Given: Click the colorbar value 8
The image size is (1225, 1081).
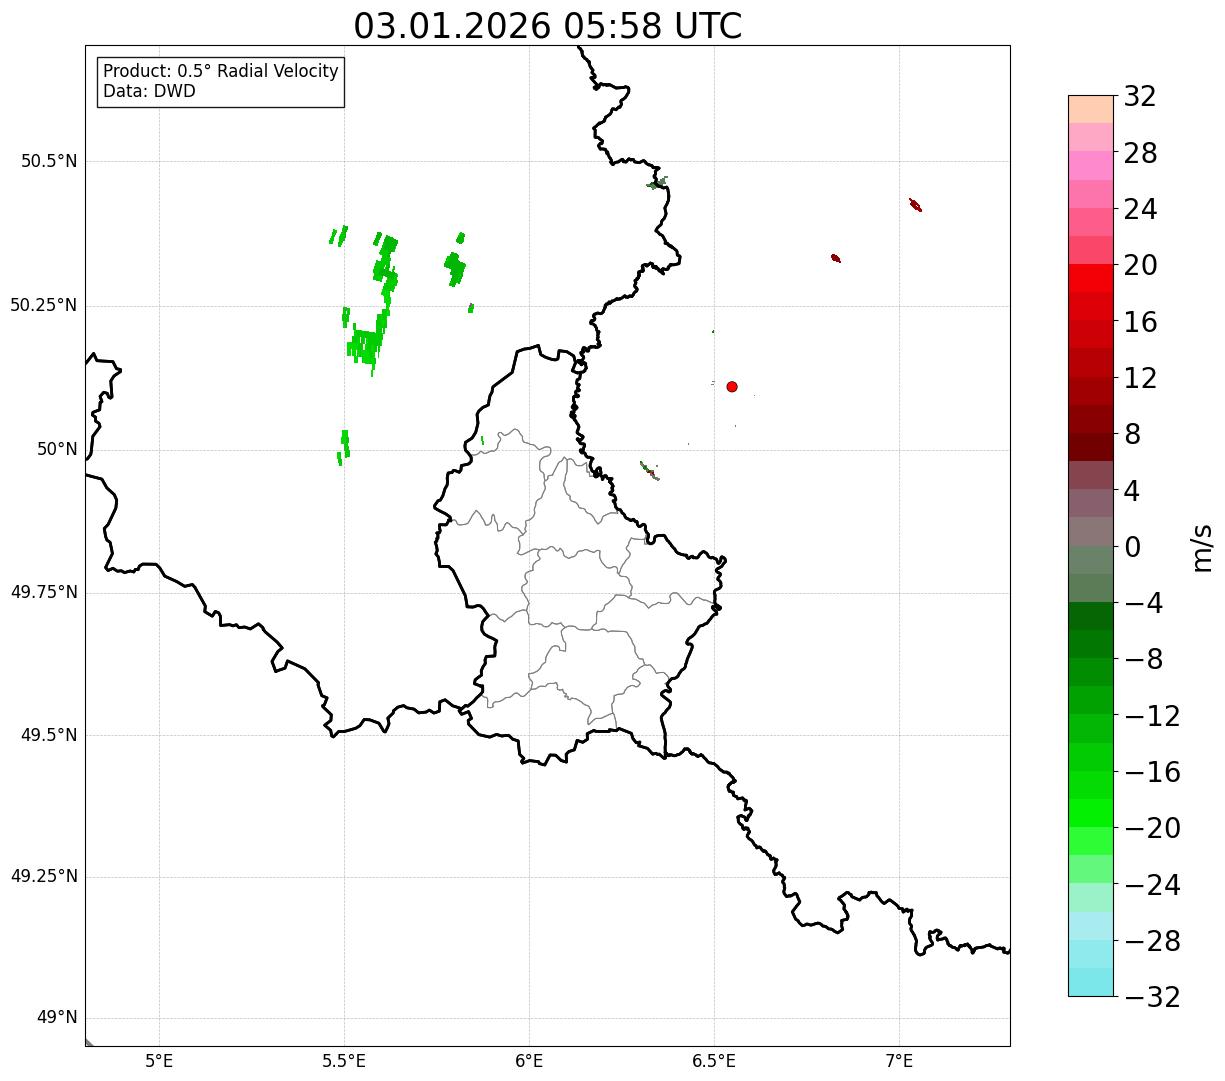Looking at the screenshot, I should coord(1132,435).
